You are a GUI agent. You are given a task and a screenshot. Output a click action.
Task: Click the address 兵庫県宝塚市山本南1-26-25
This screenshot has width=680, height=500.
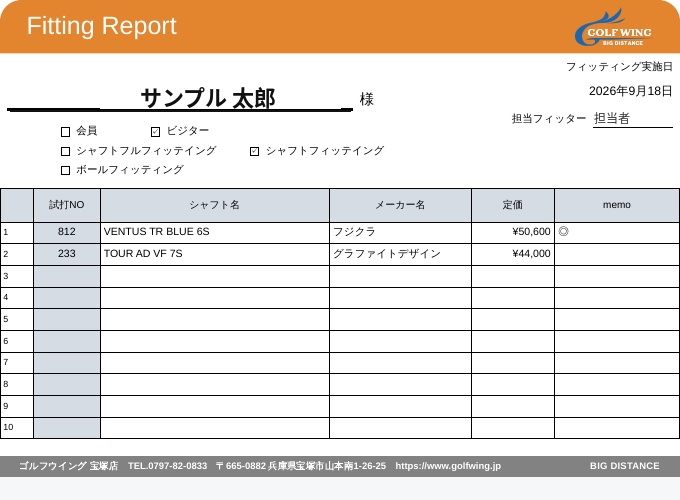click(x=327, y=466)
